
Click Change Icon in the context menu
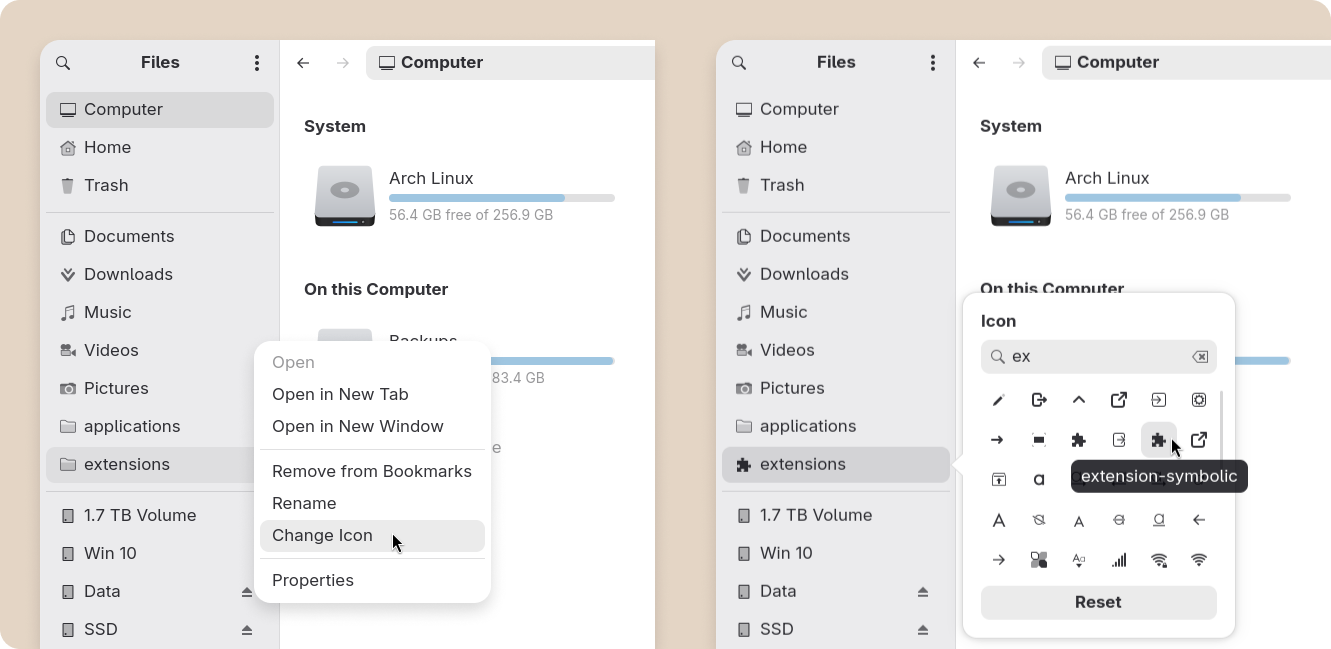point(372,535)
